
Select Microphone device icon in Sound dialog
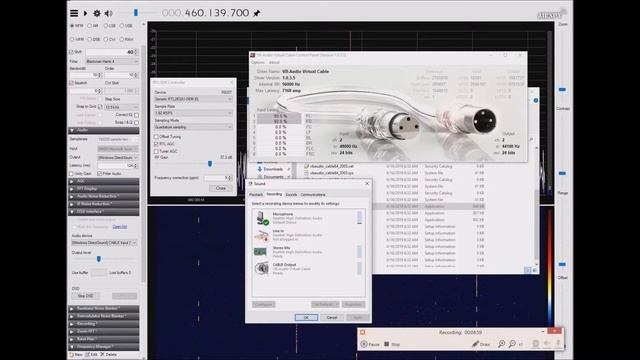tap(262, 218)
